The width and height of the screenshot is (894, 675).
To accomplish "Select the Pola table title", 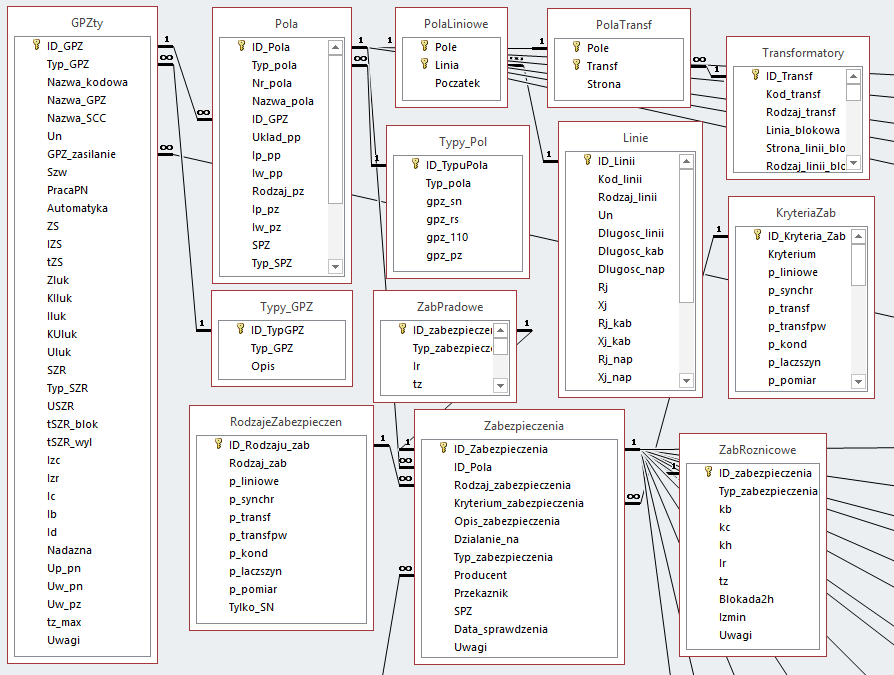I will coord(286,24).
